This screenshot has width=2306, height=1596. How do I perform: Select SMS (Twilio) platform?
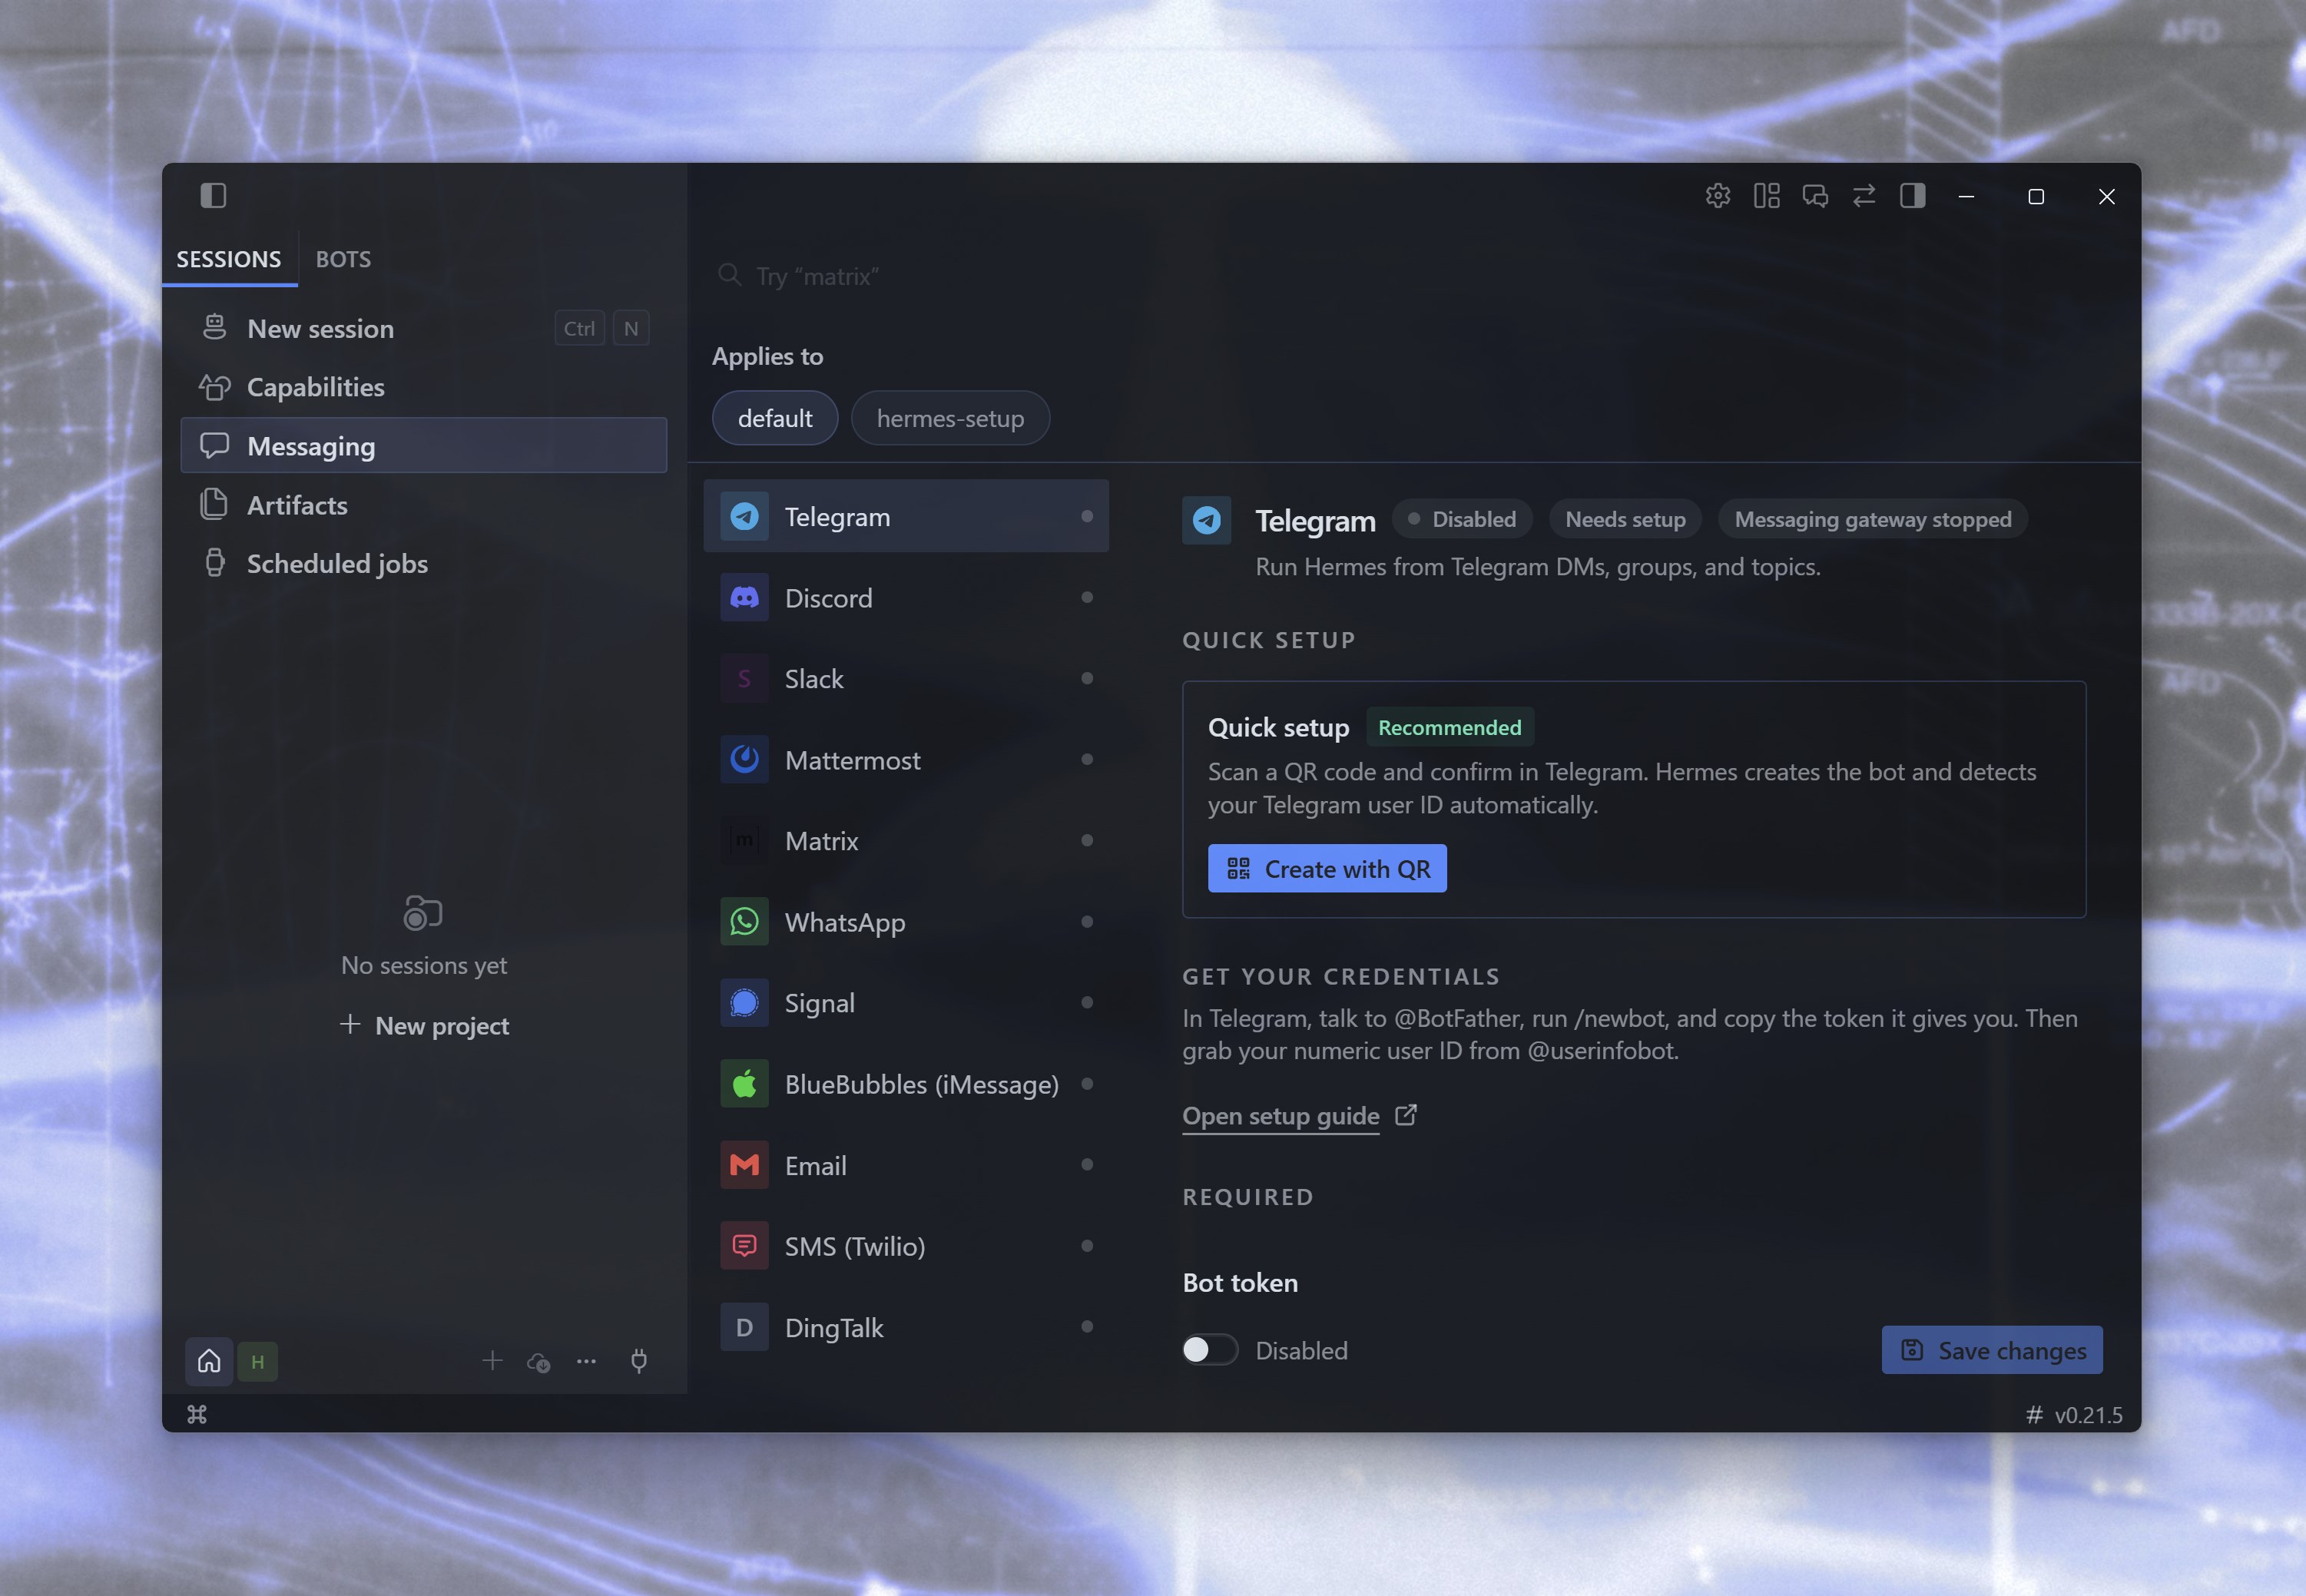click(906, 1246)
